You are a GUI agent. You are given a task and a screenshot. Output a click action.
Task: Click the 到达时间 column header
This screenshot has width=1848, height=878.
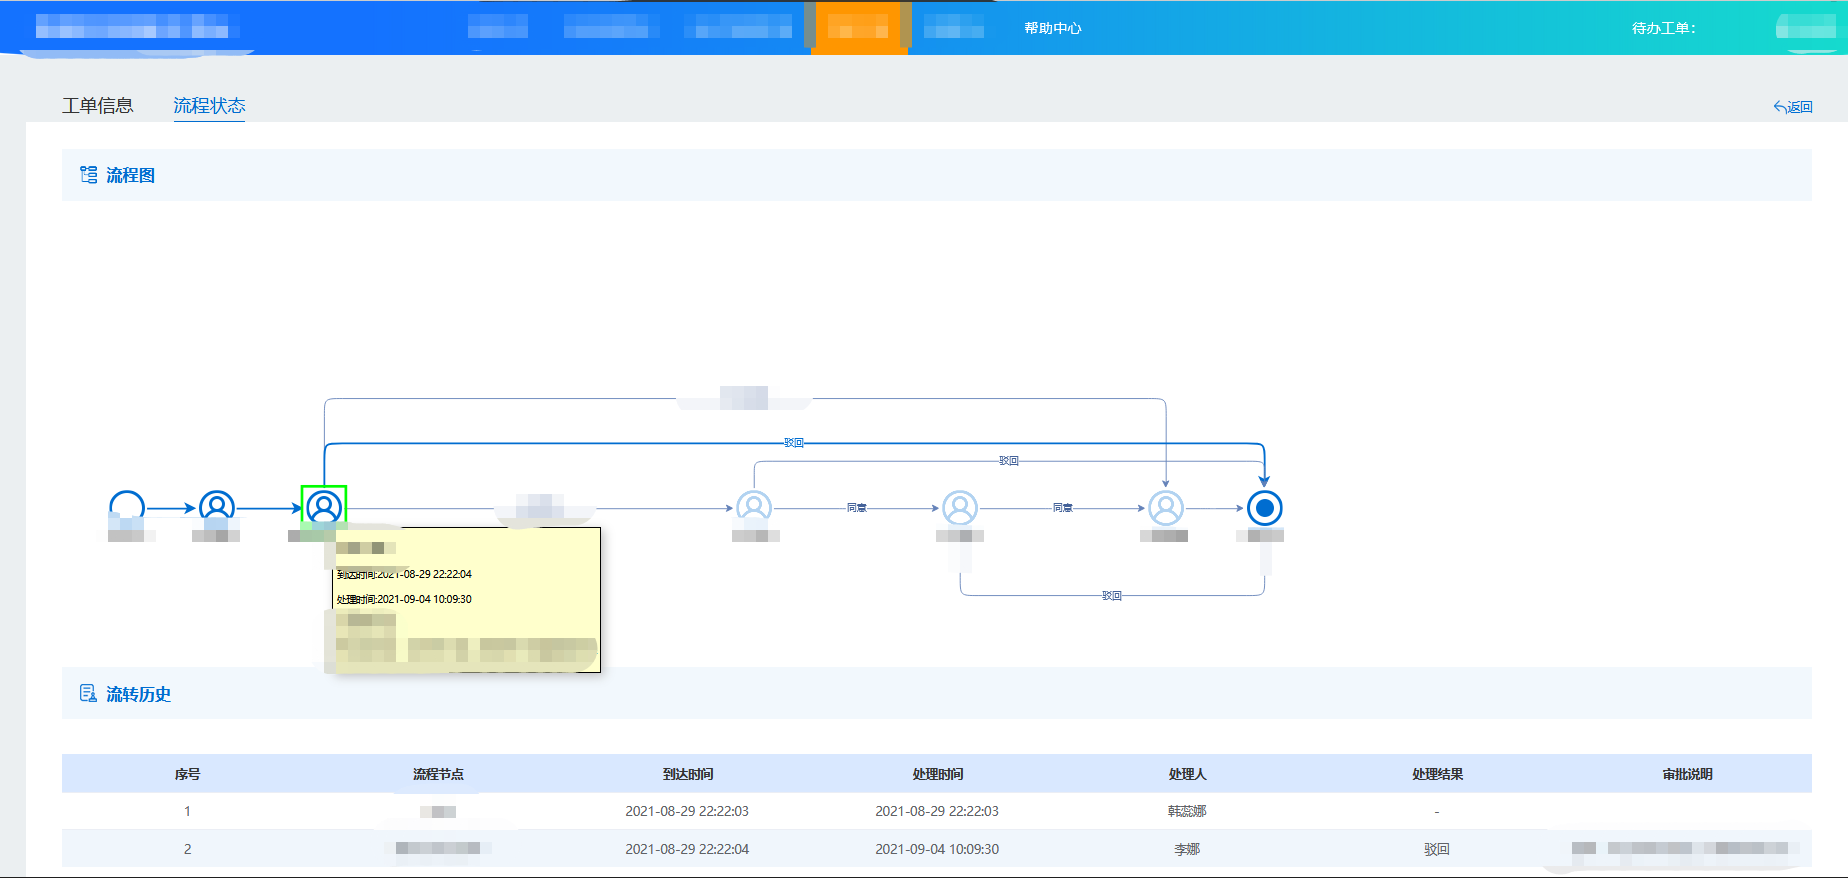pos(688,774)
